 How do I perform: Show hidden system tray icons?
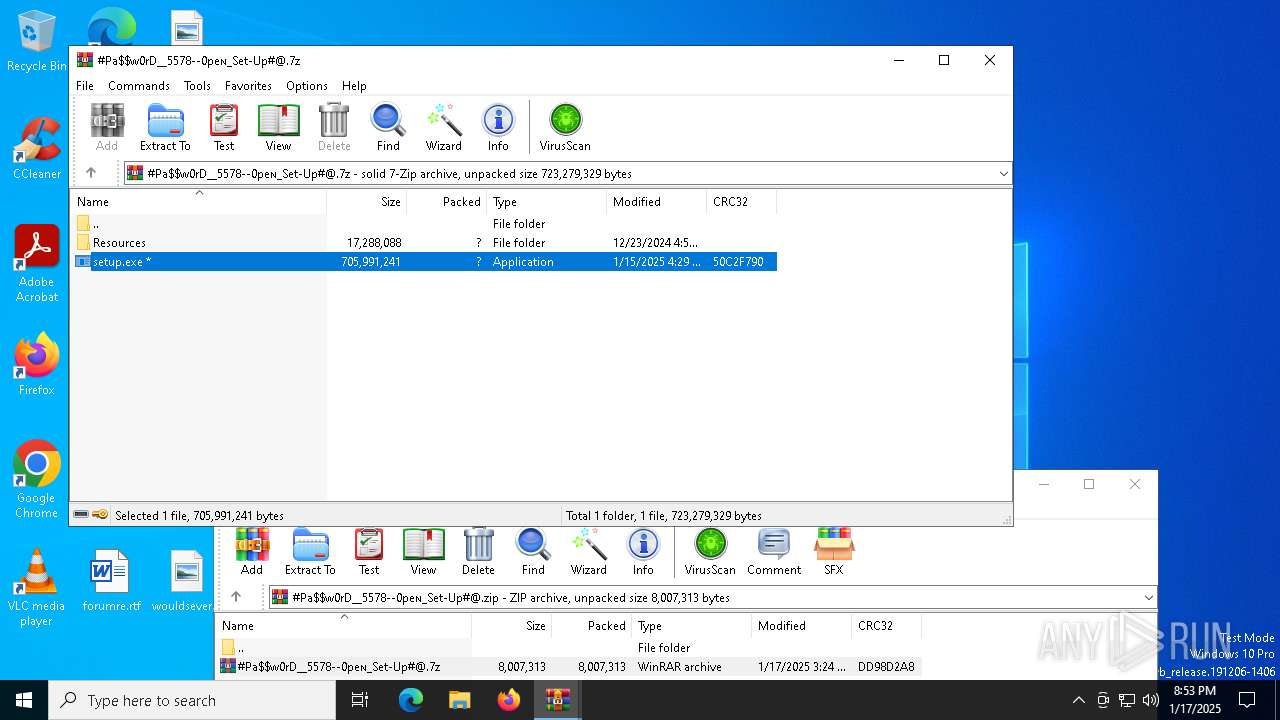[1078, 700]
